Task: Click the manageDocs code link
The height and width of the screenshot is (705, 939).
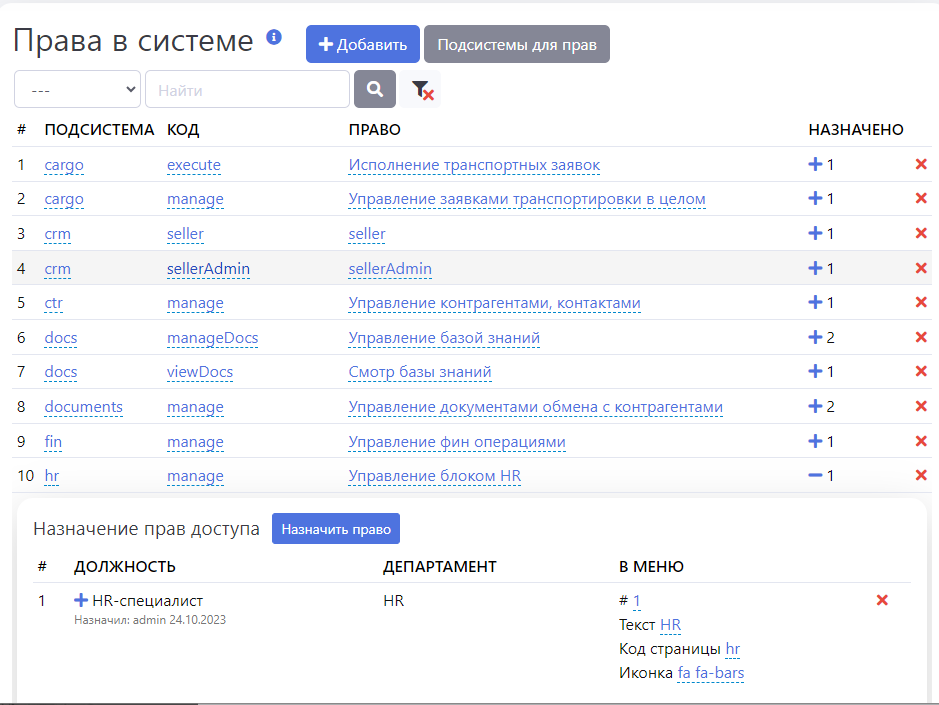Action: [212, 338]
